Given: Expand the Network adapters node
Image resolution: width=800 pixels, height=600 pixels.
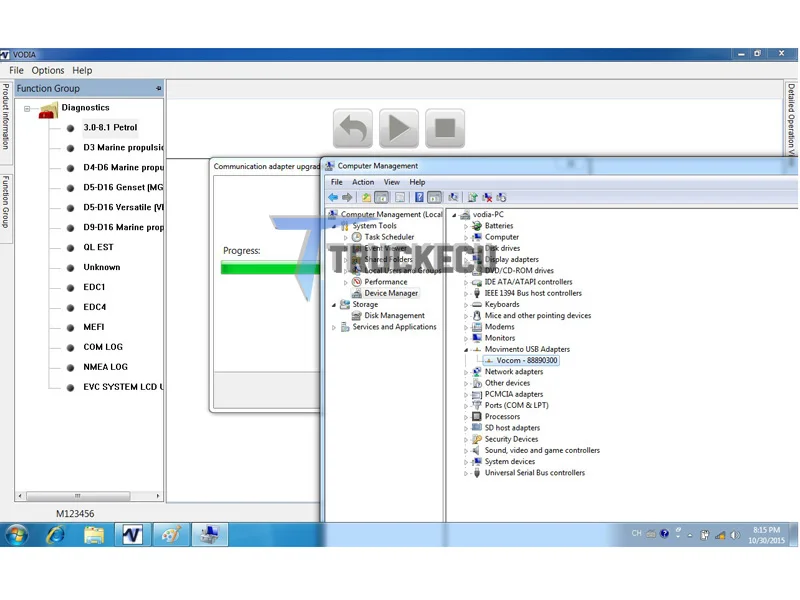Looking at the screenshot, I should (466, 372).
